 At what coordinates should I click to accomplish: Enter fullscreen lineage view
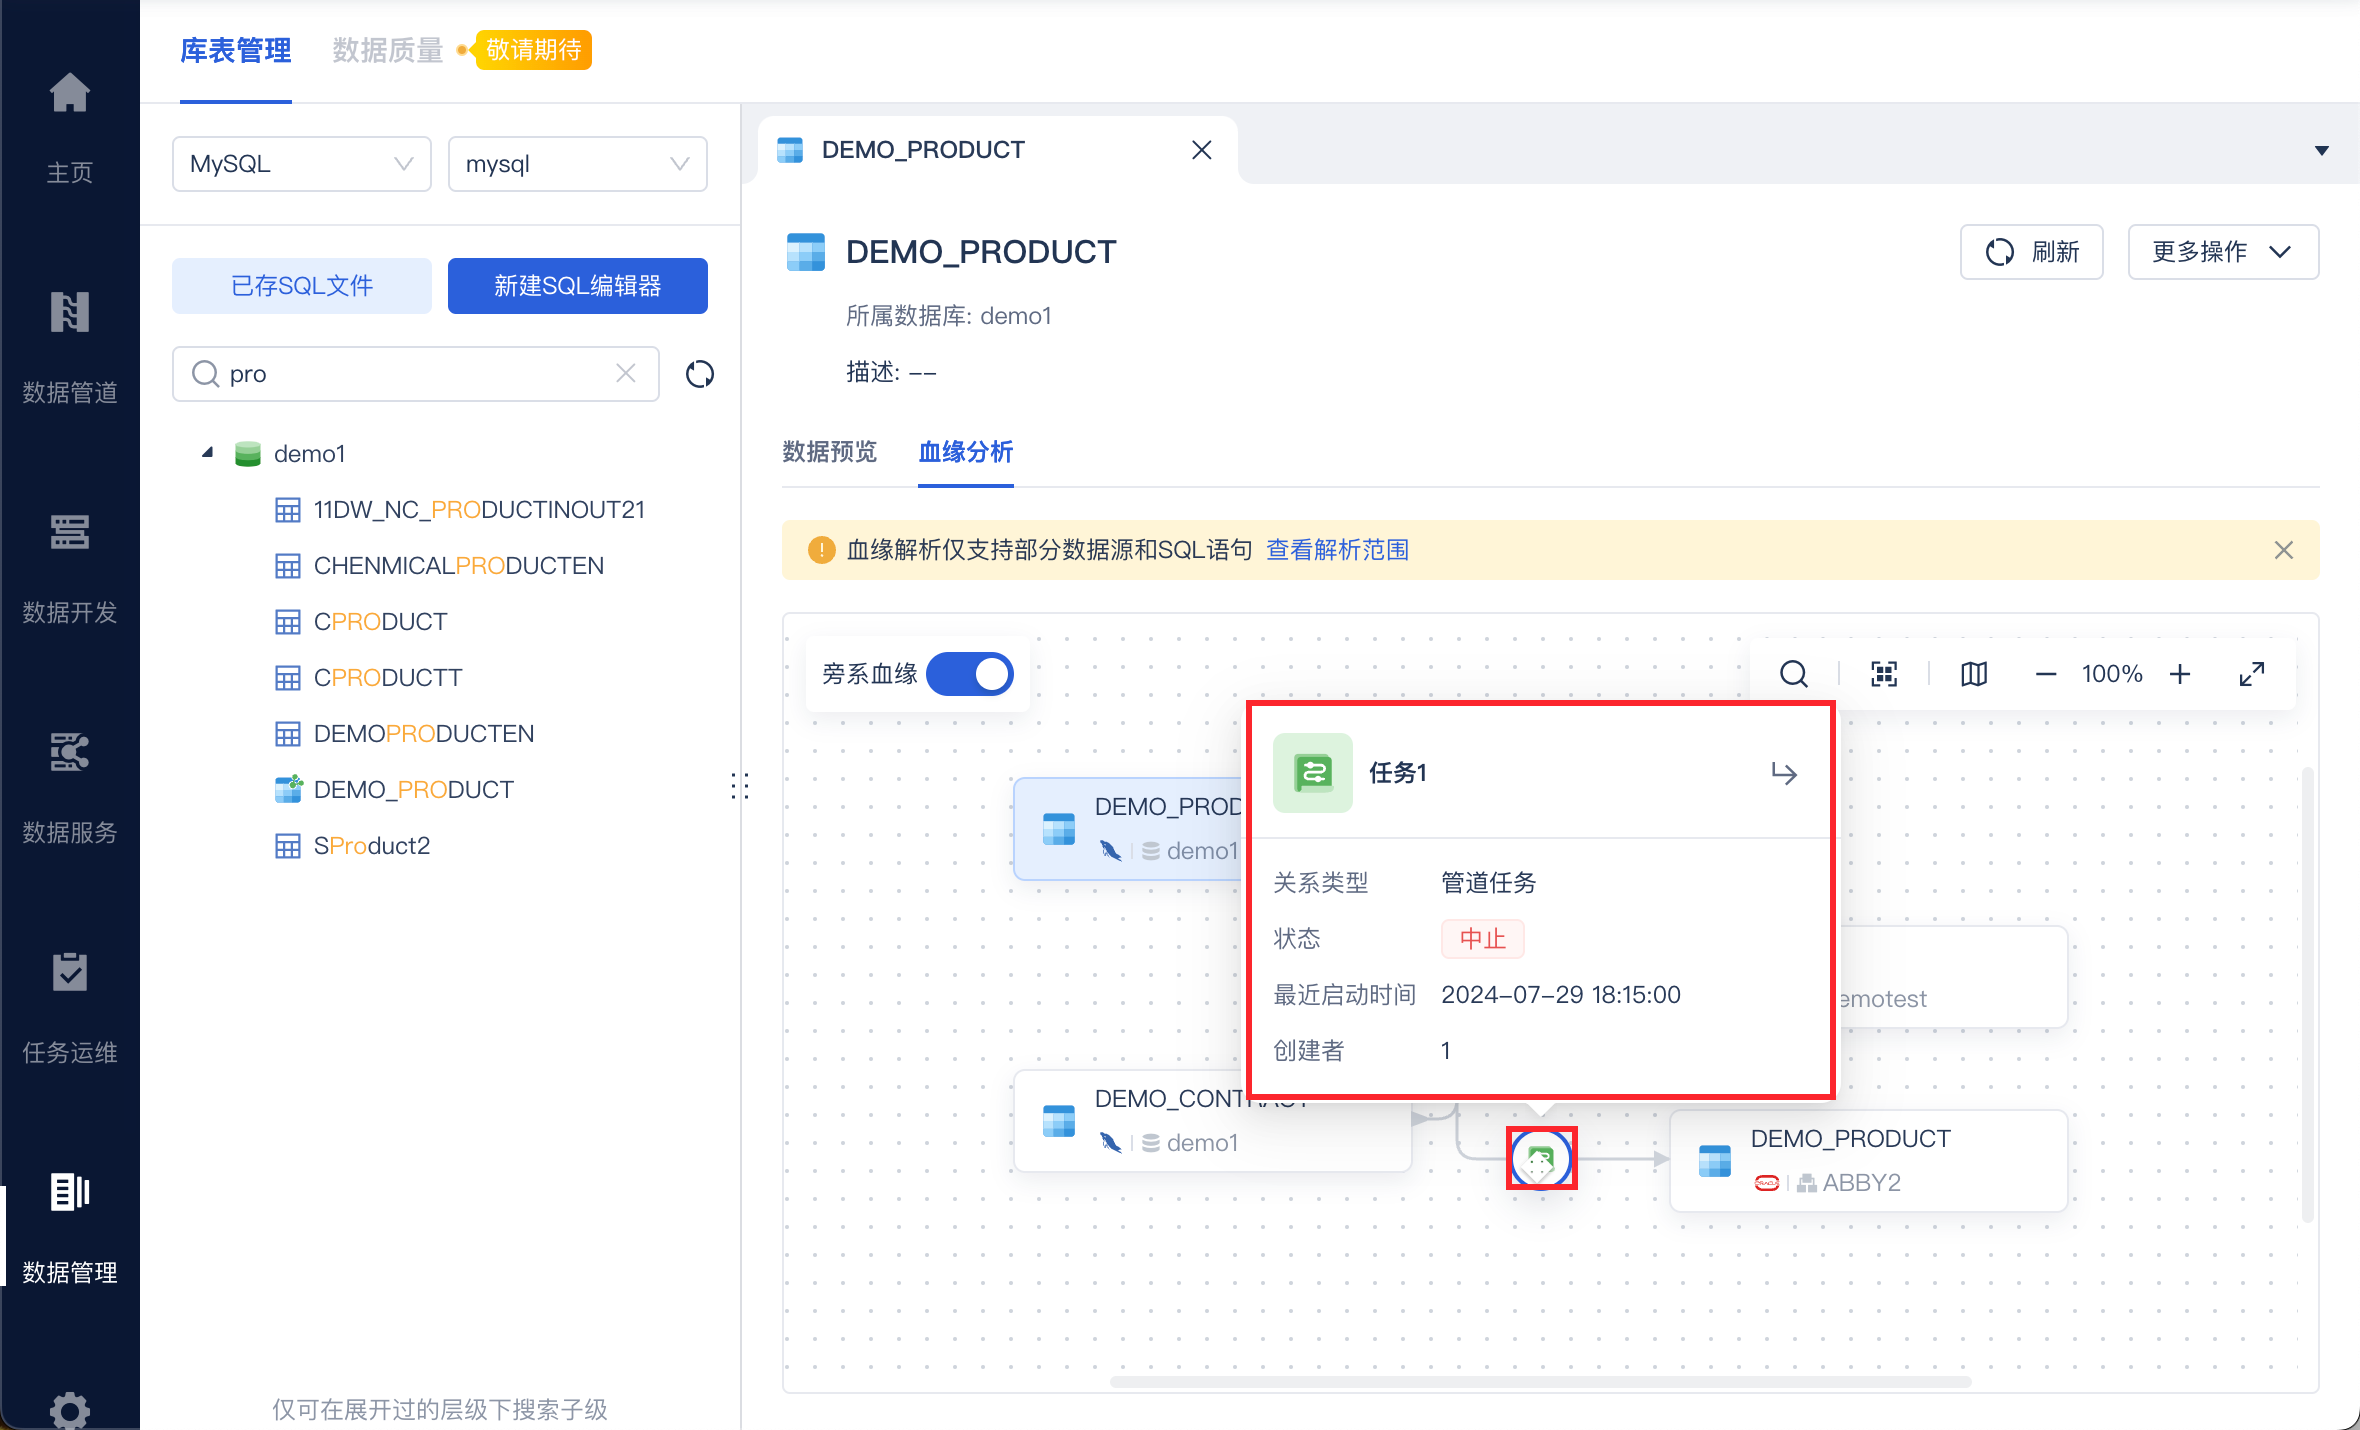click(x=2252, y=674)
